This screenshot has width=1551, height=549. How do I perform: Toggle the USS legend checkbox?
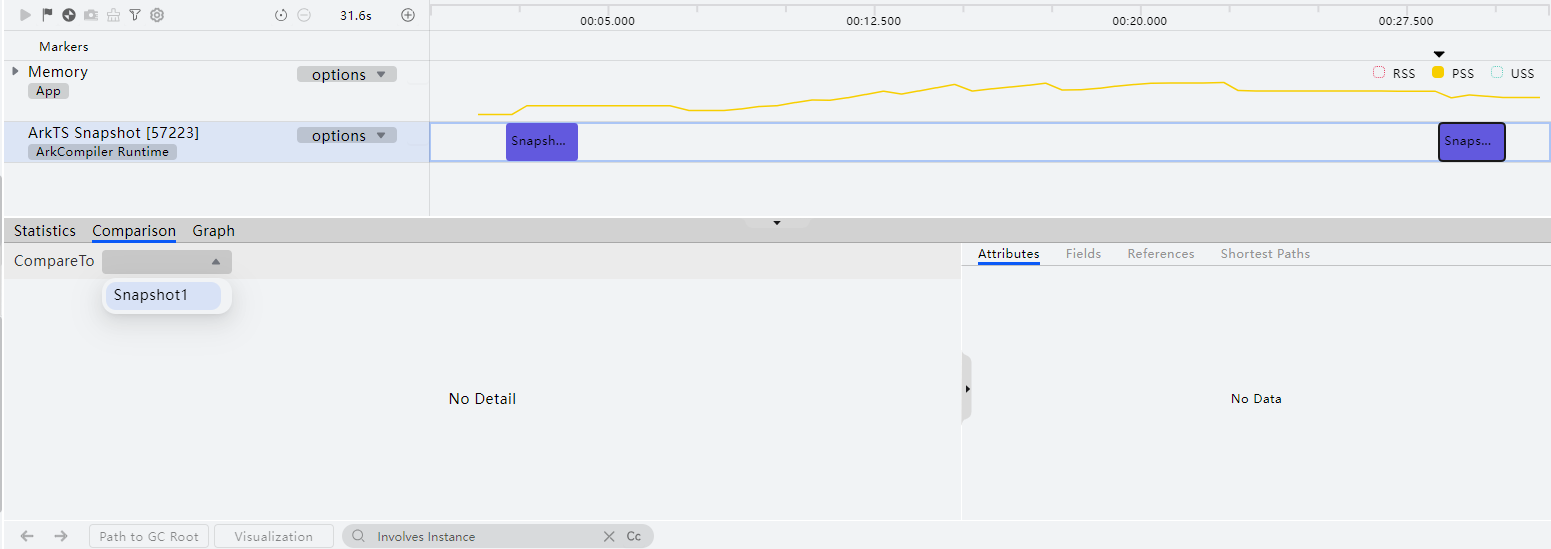point(1497,73)
